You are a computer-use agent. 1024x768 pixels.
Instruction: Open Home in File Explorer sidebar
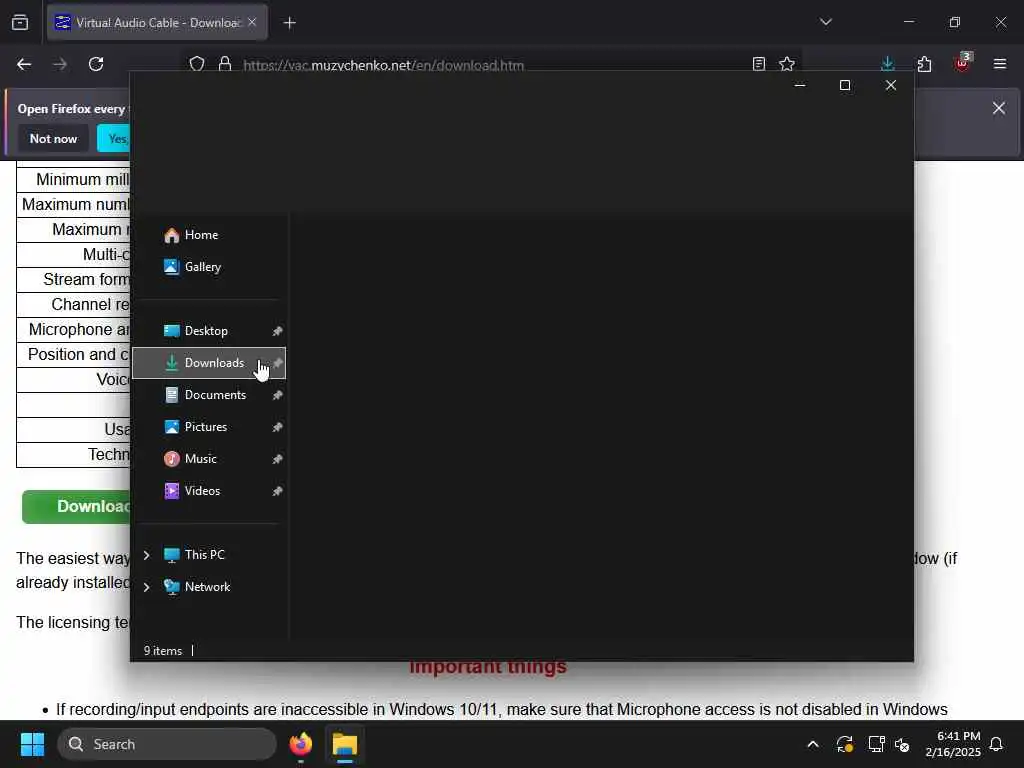click(209, 235)
